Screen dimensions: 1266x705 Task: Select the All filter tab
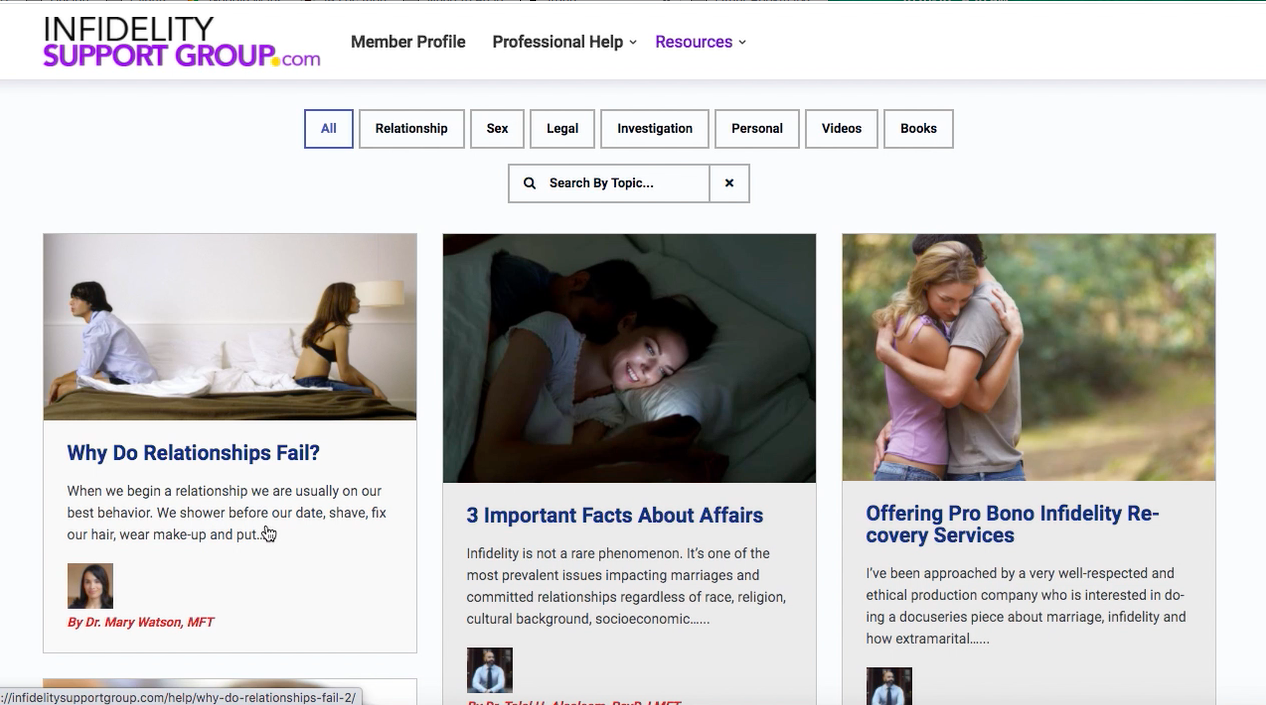click(329, 129)
